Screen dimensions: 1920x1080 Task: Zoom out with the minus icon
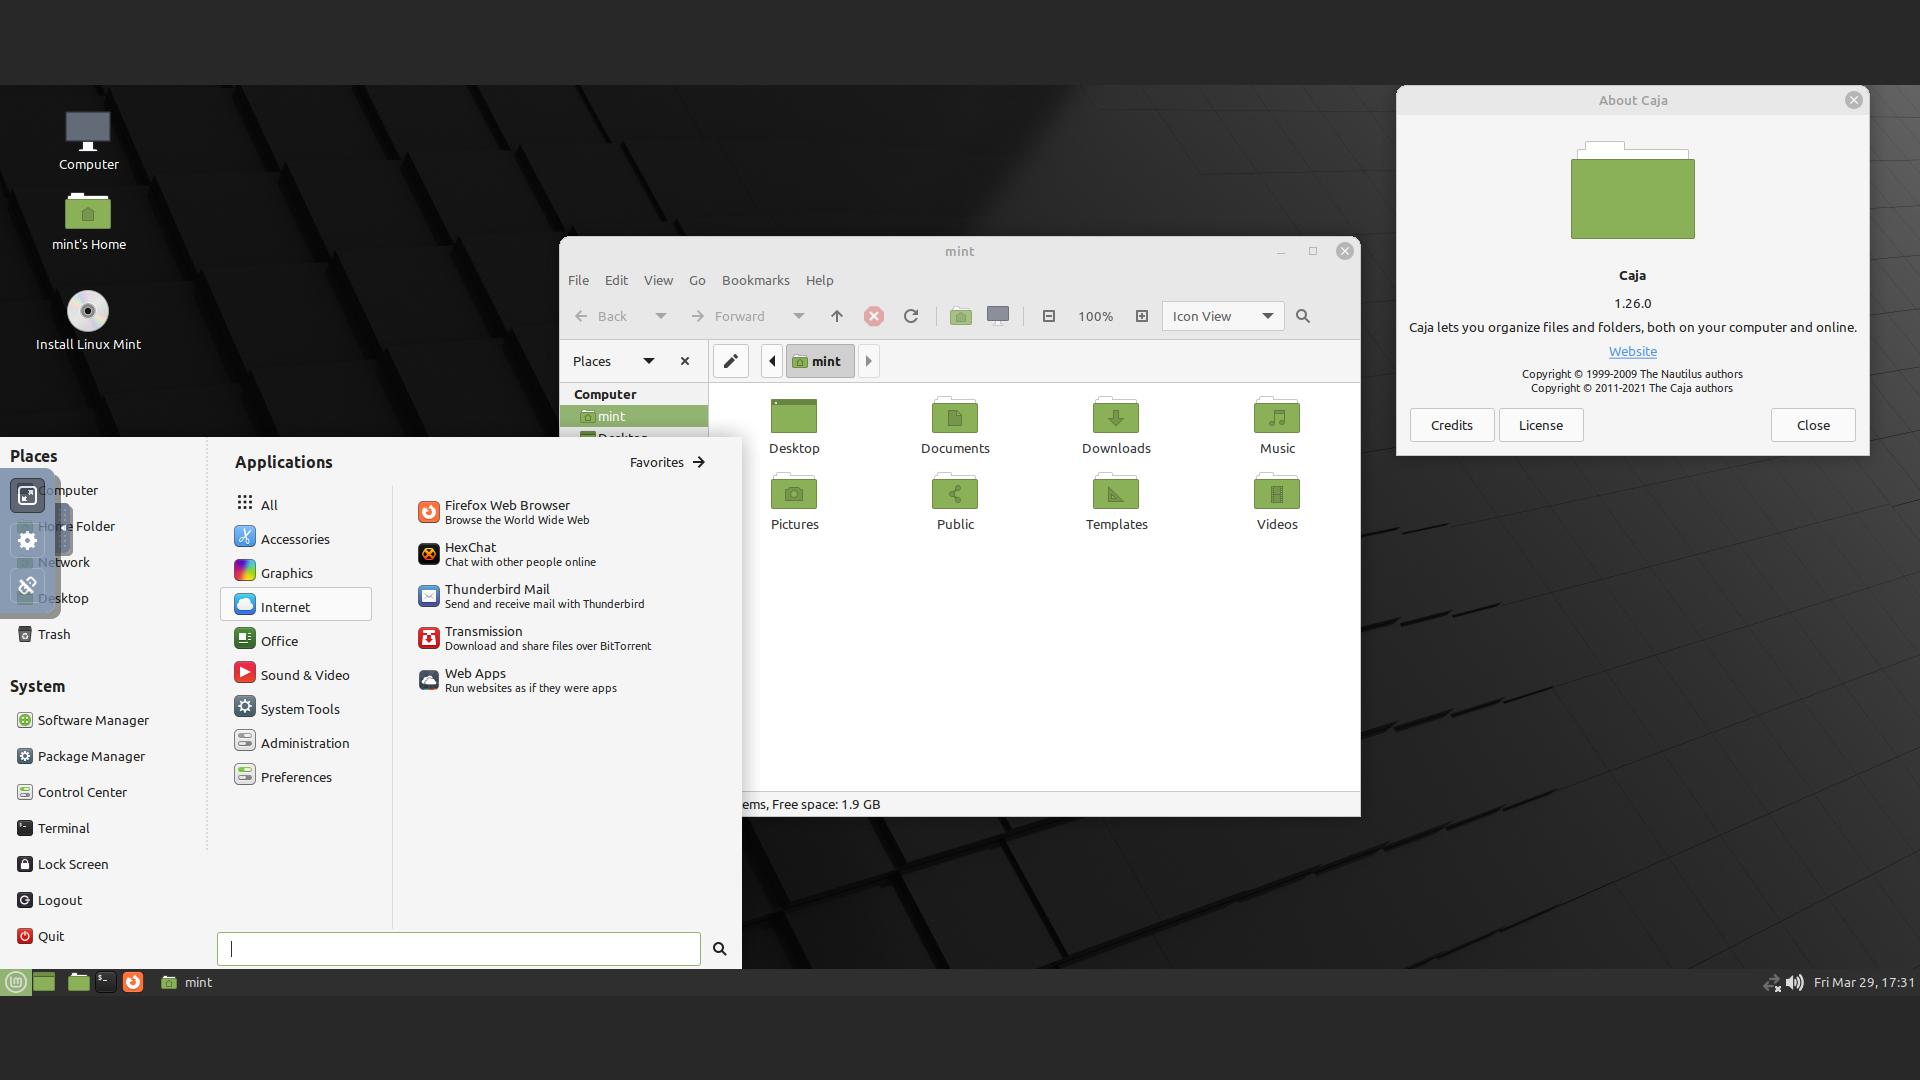point(1049,316)
